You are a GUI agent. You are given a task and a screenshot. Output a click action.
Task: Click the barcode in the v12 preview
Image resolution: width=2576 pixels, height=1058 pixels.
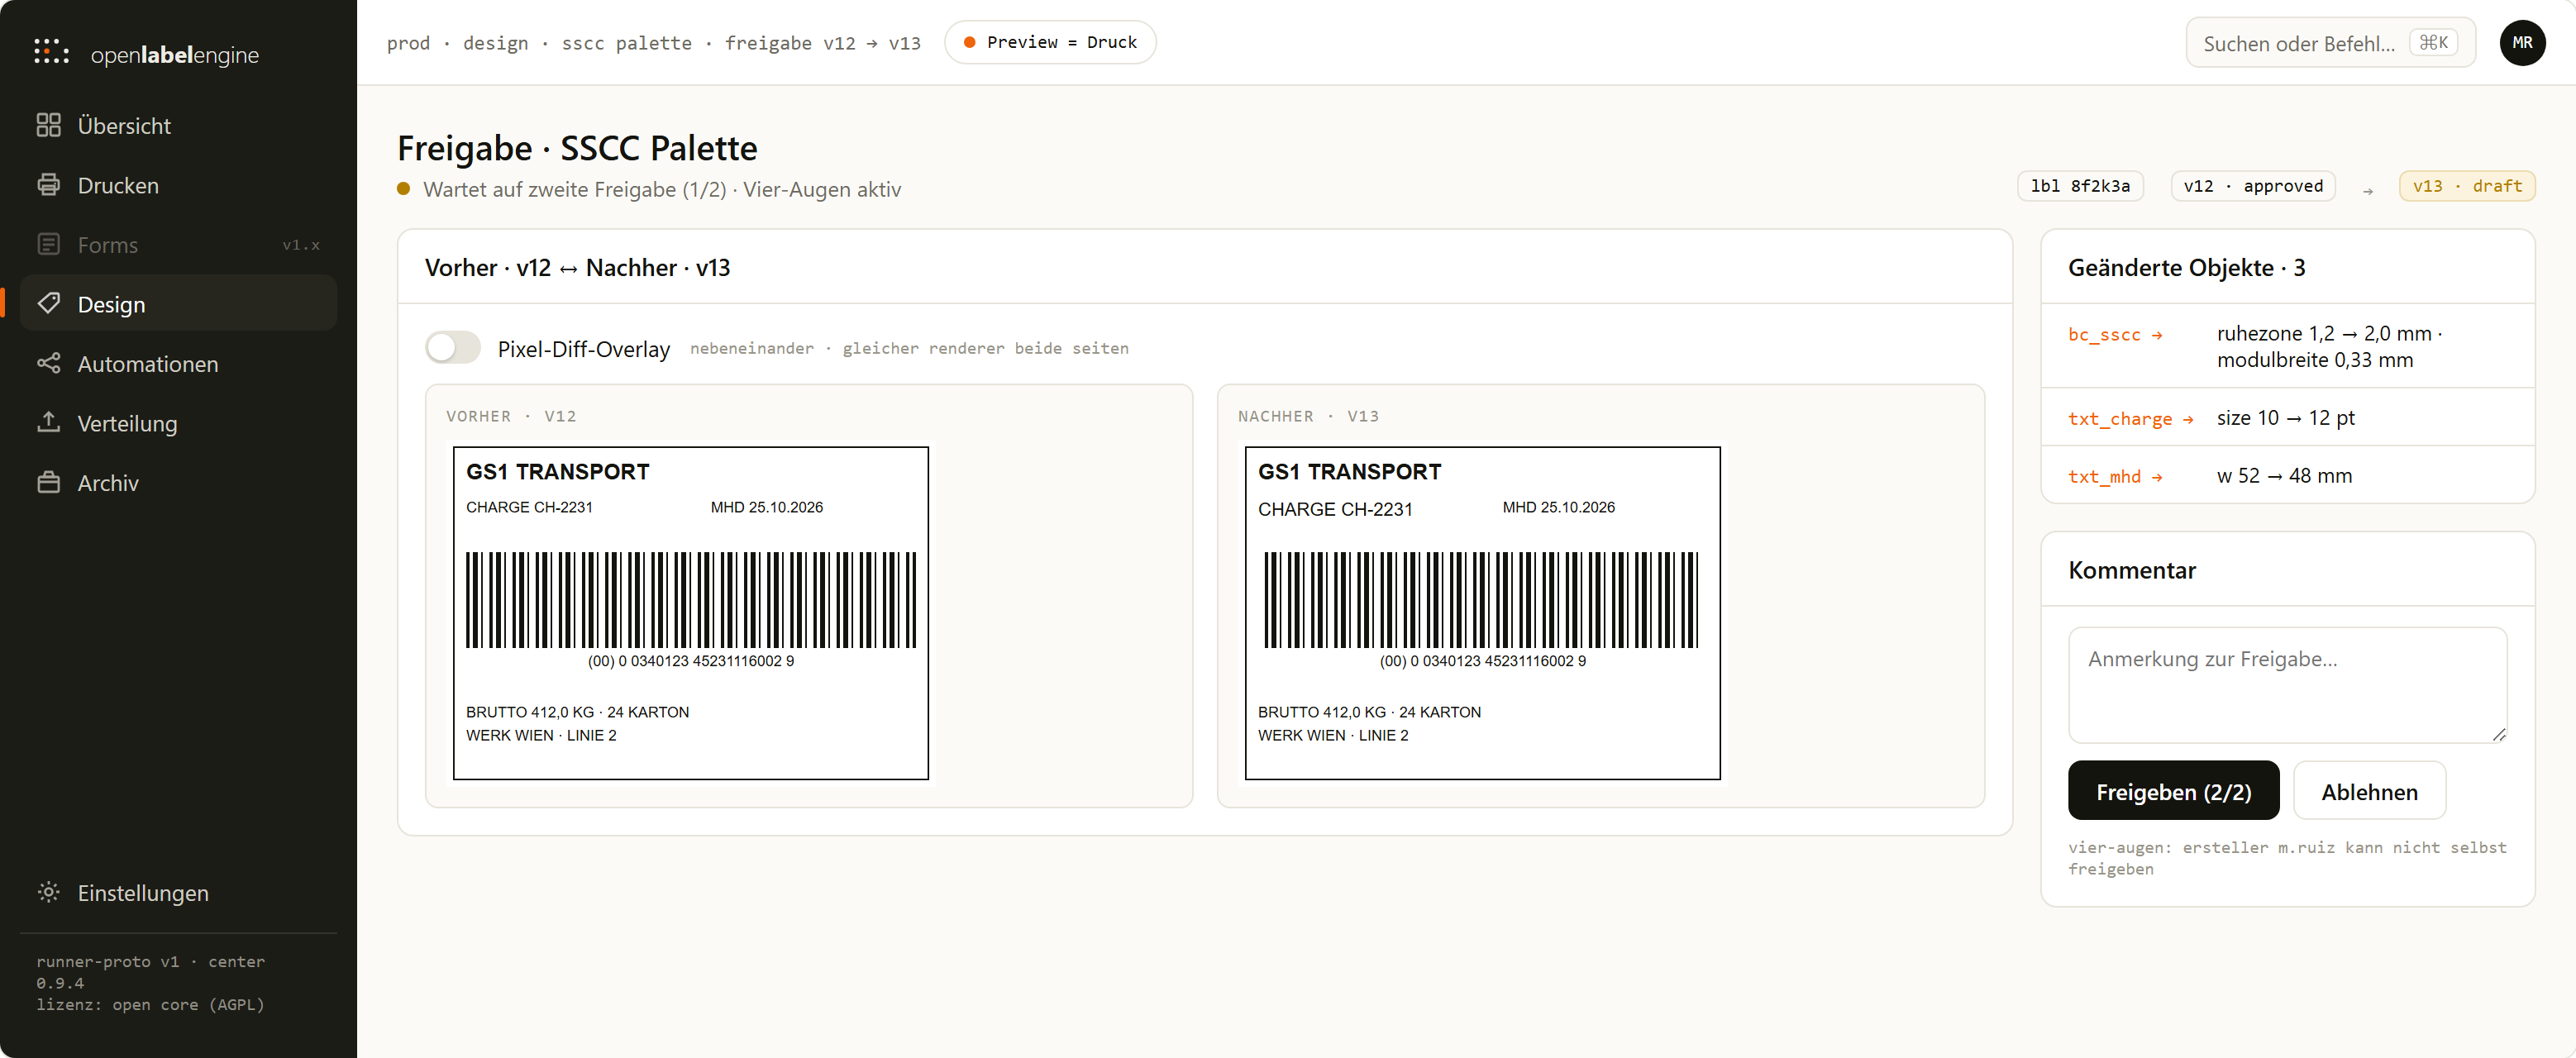pyautogui.click(x=690, y=600)
